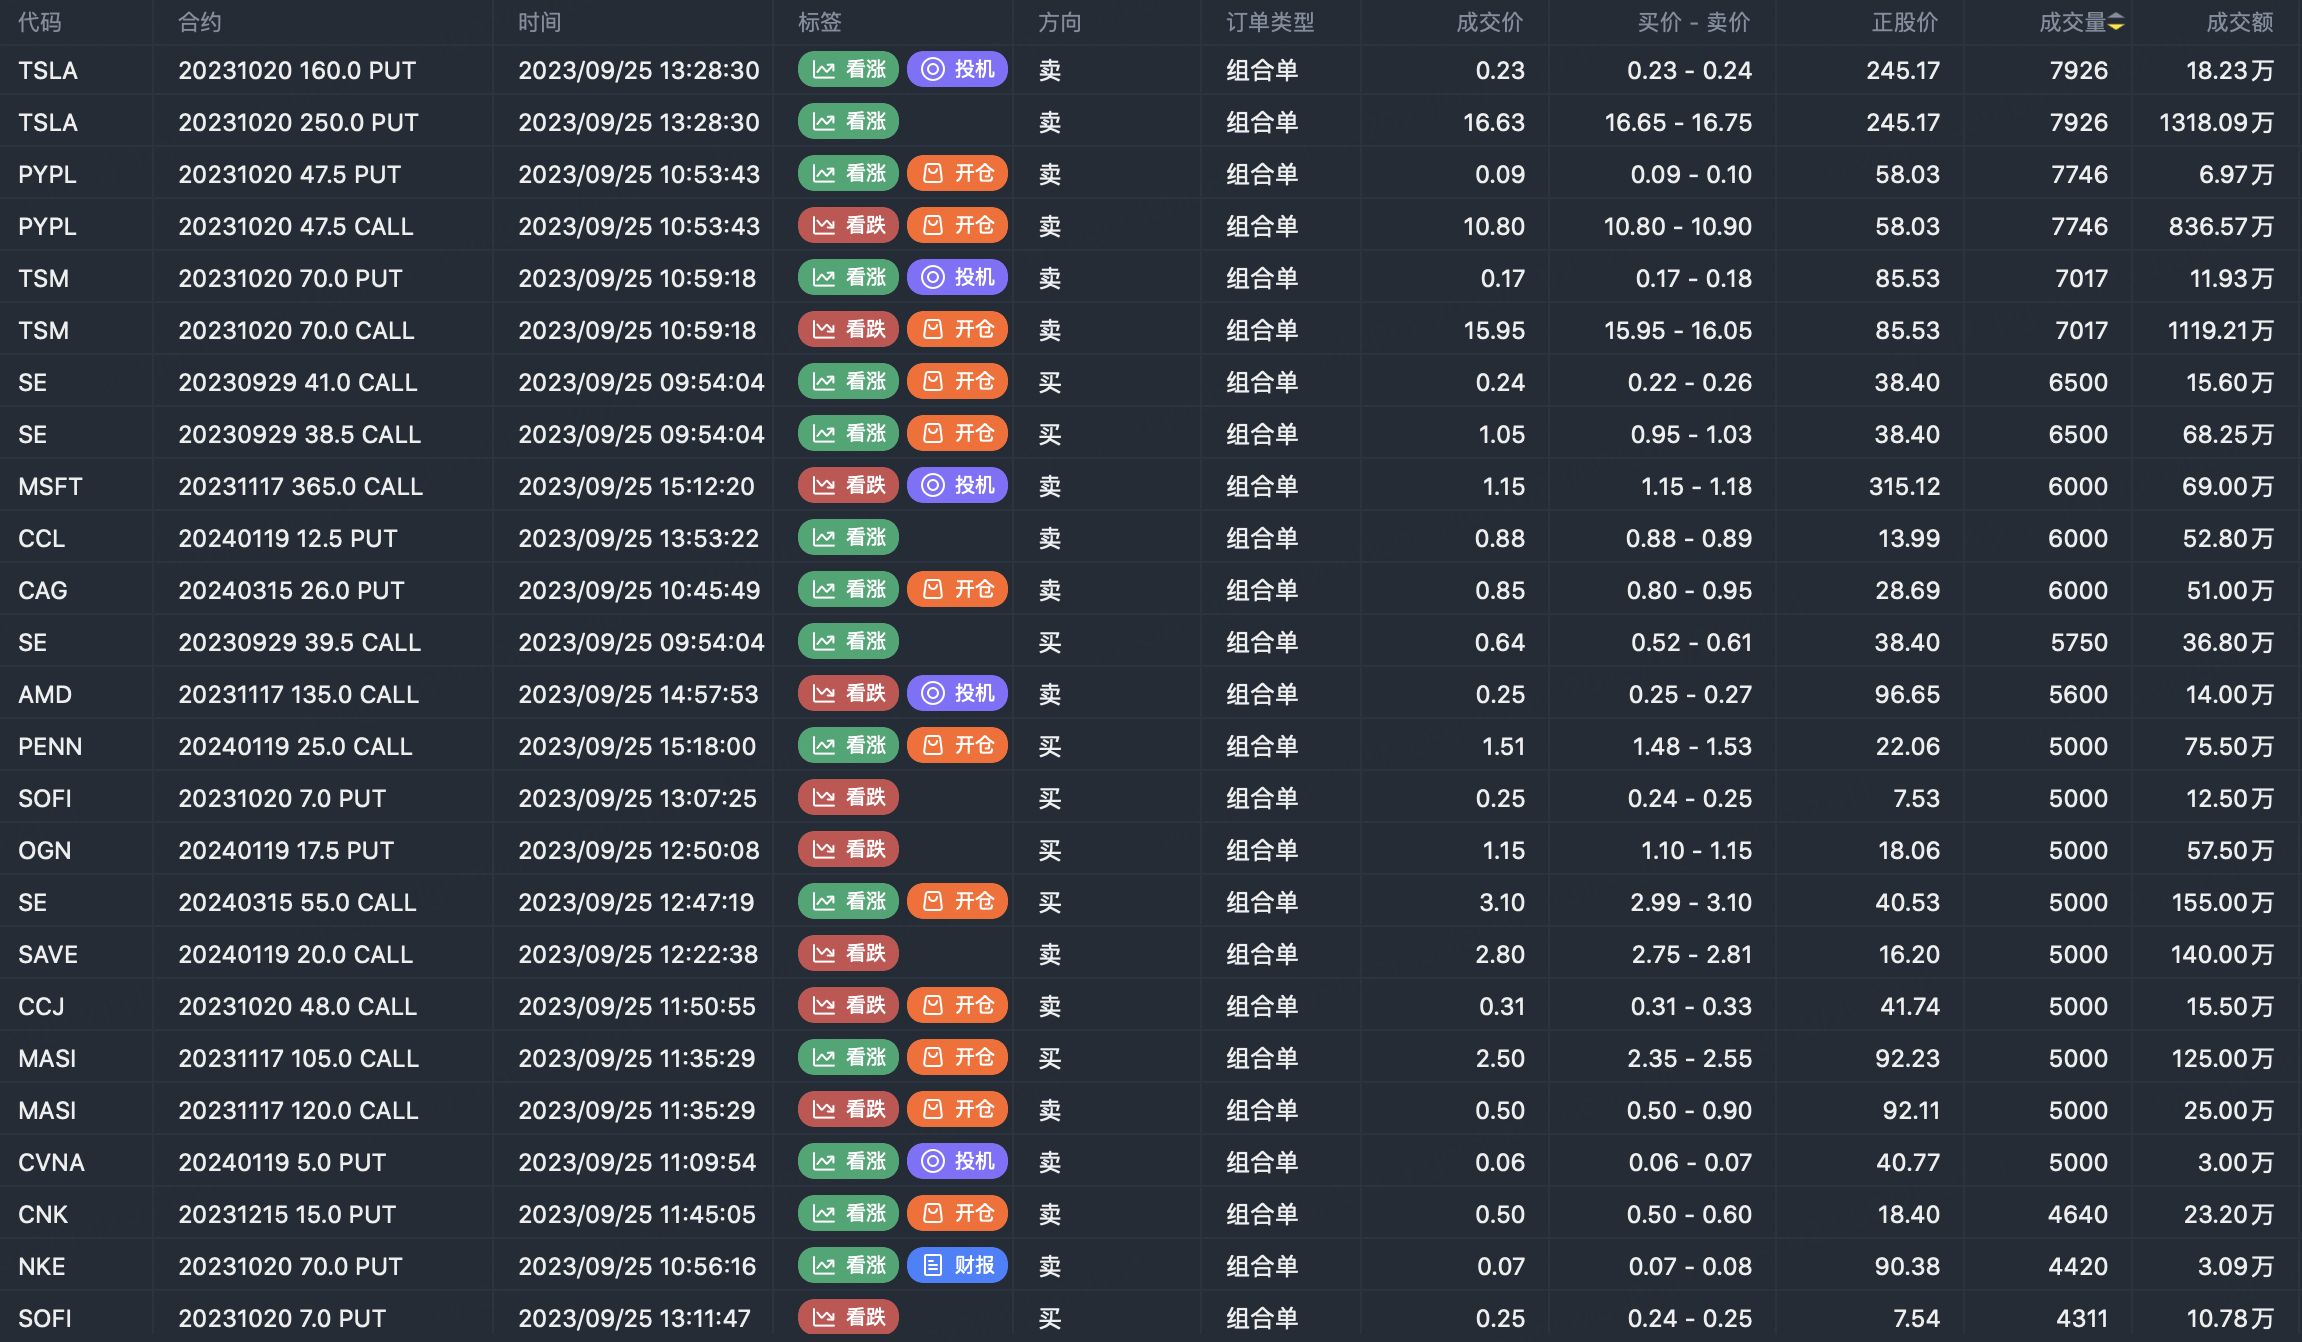The width and height of the screenshot is (2302, 1342).
Task: Click 开仓 tag on SE 55.0 CALL row
Action: pyautogui.click(x=958, y=901)
